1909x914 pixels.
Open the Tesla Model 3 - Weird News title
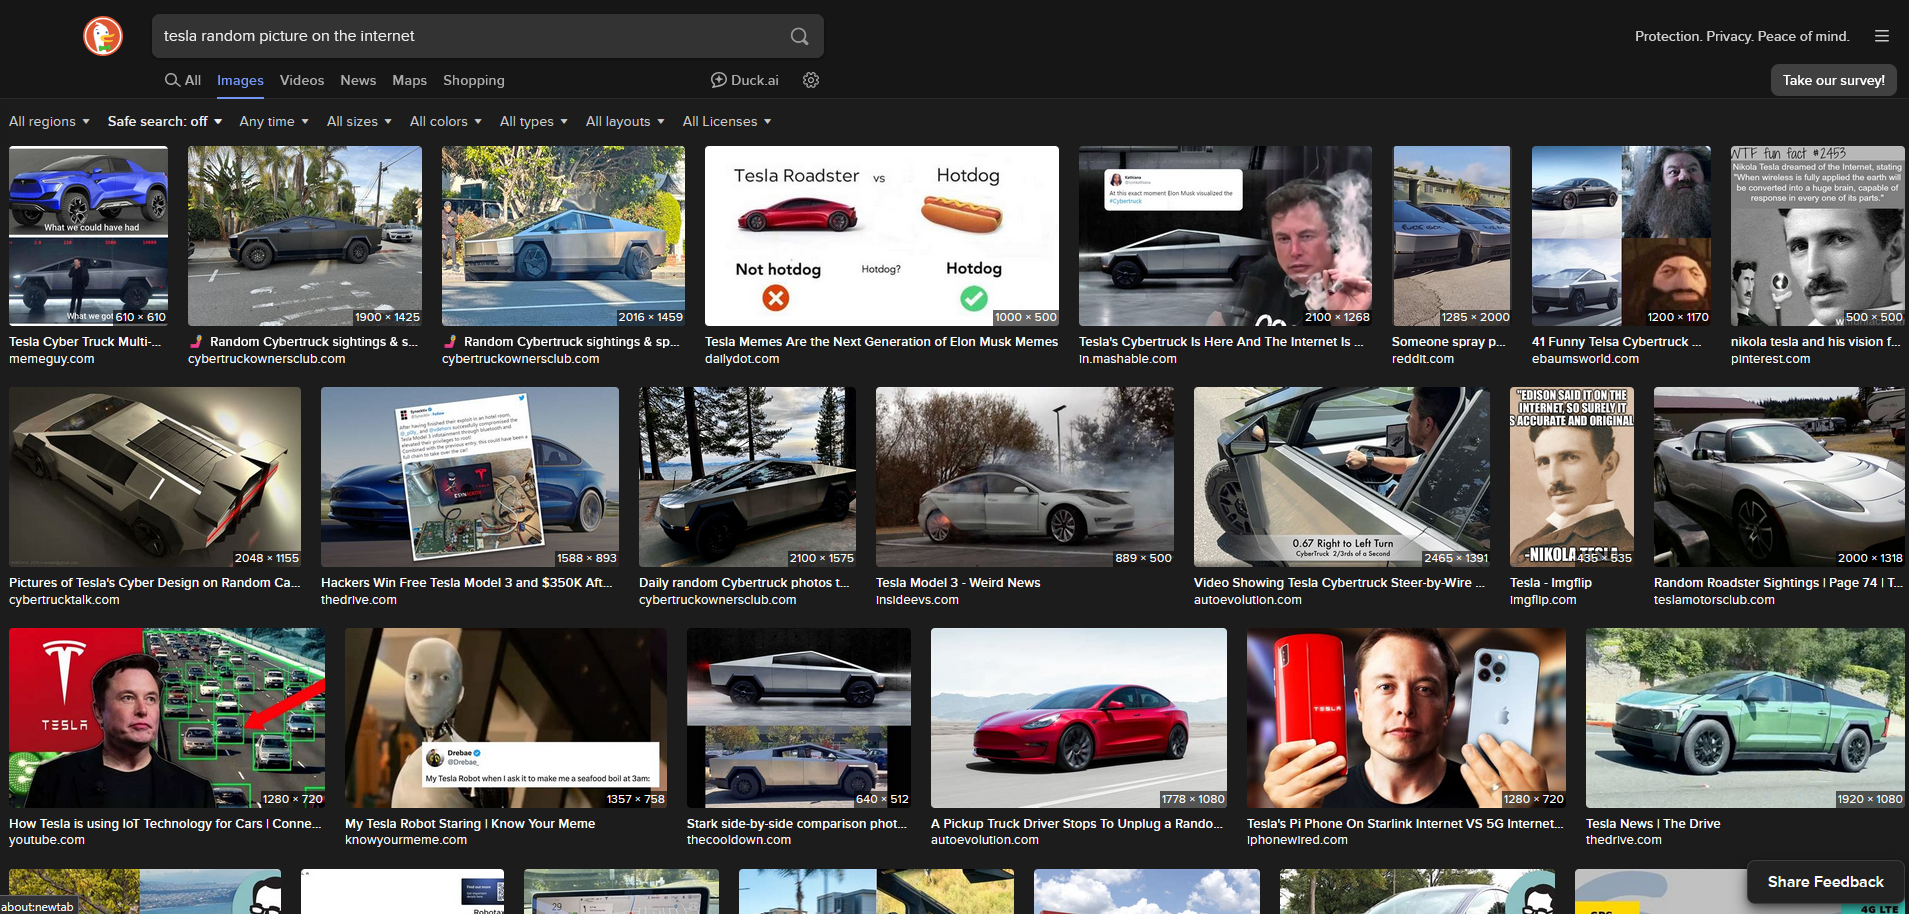click(x=958, y=583)
